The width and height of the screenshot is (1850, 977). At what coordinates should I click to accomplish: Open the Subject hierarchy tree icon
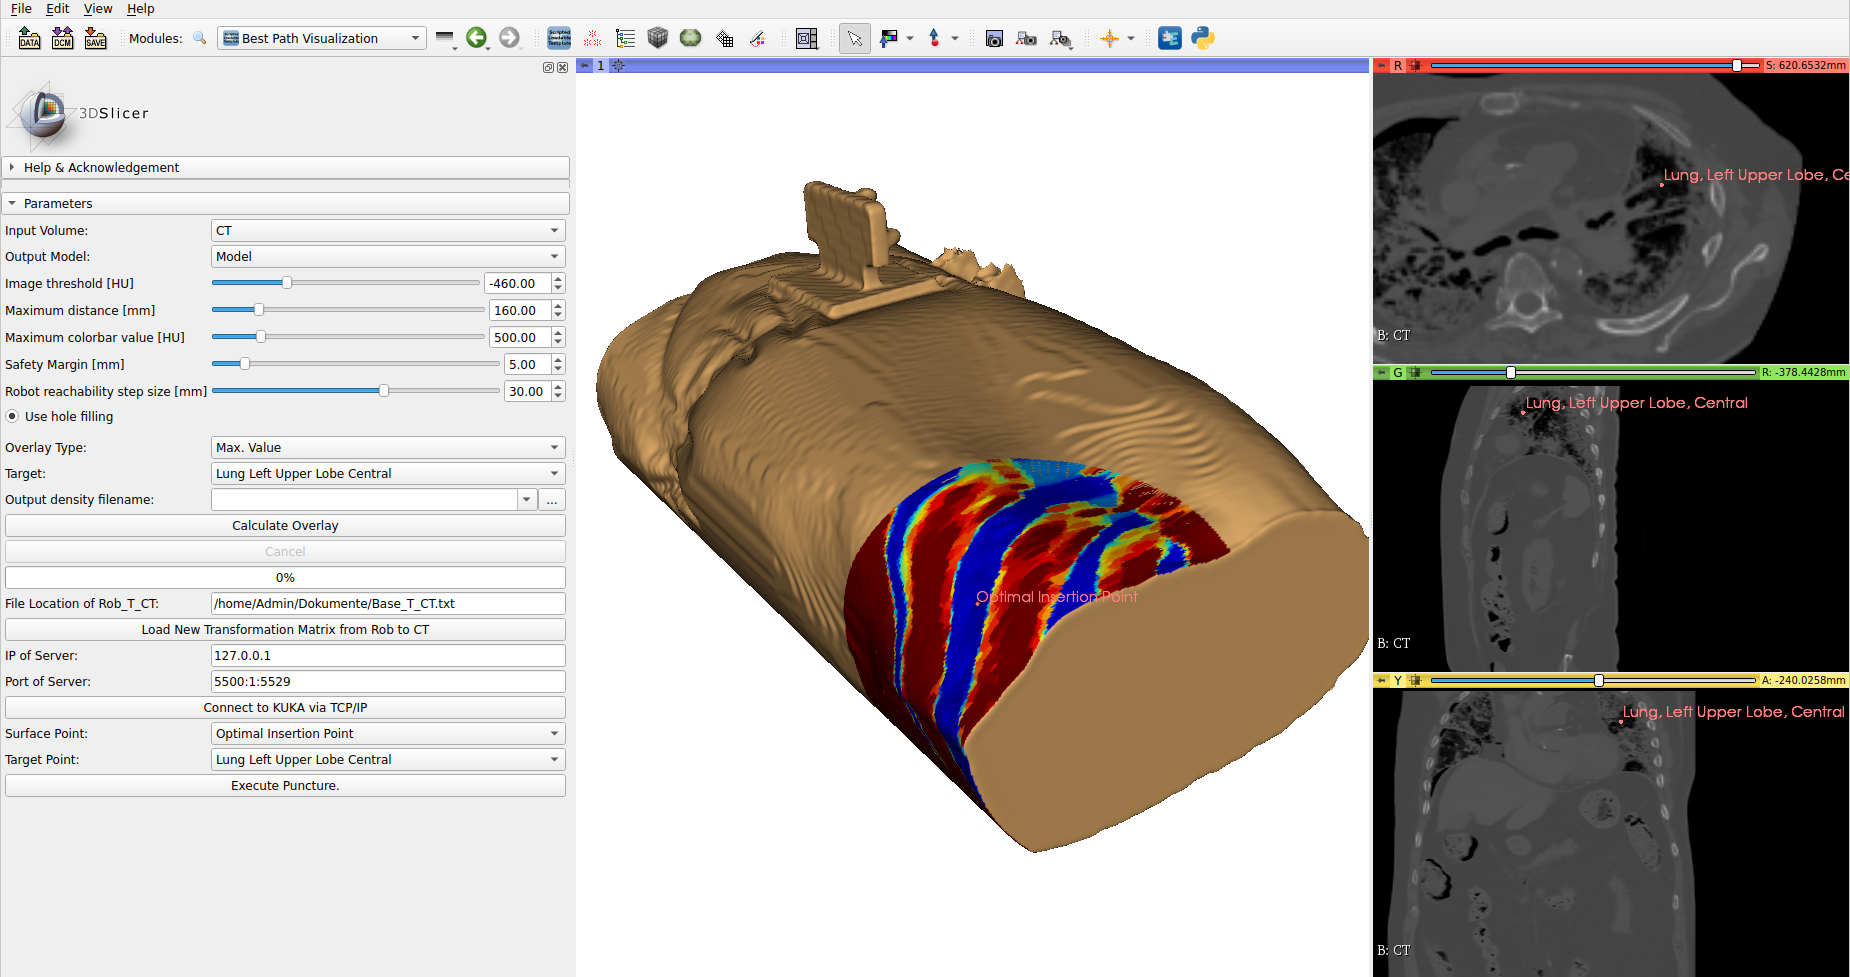point(625,38)
